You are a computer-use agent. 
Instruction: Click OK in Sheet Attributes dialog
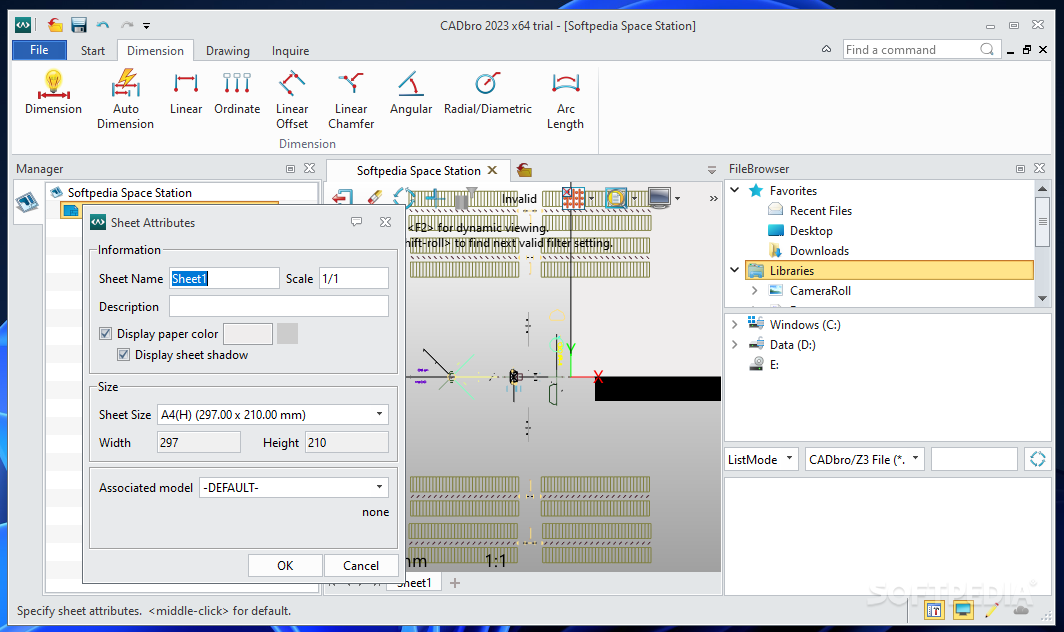point(285,565)
